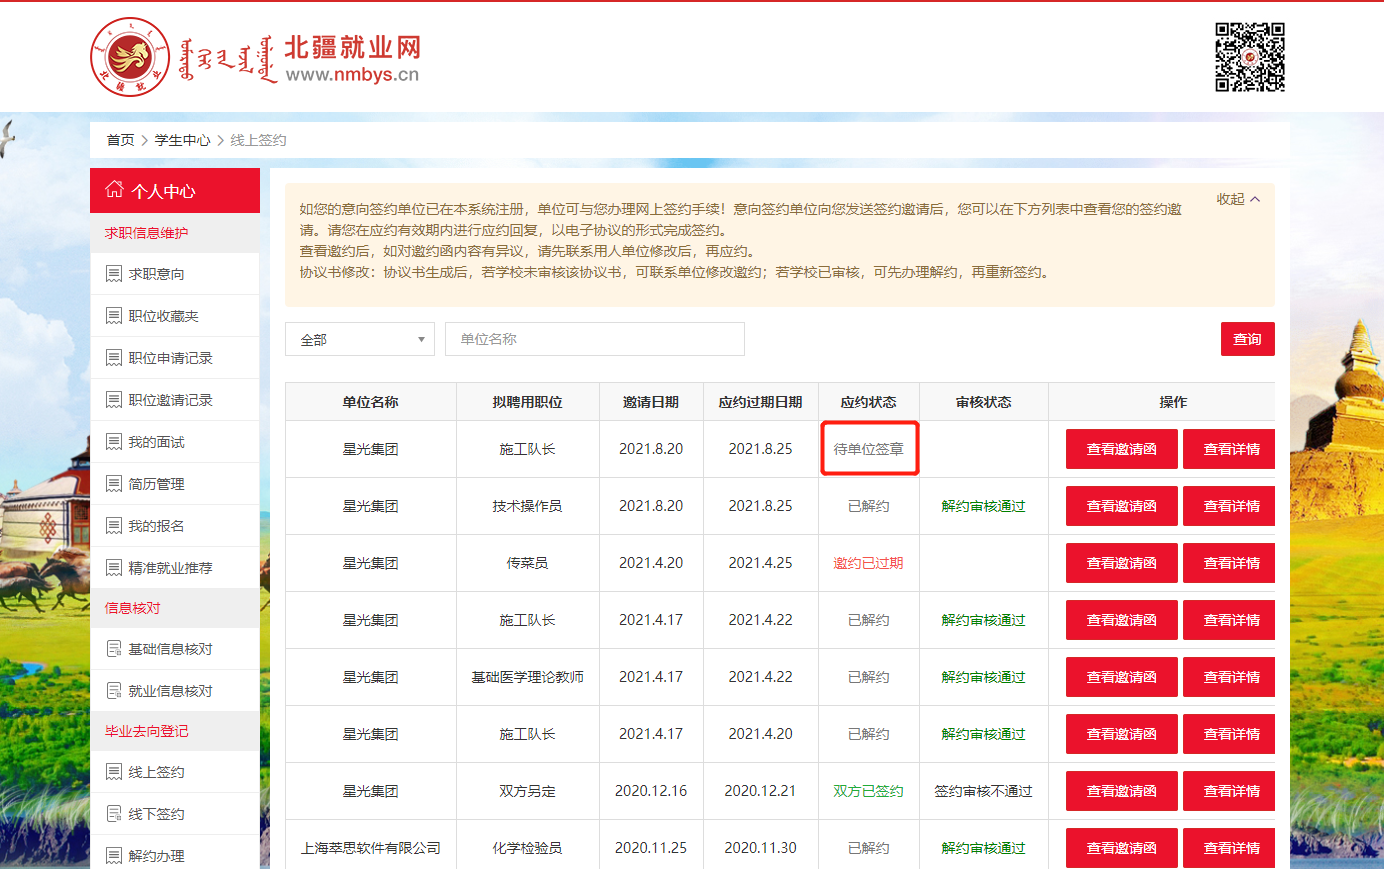Click the 单位名称 search input field
Screen dimensions: 1384x869
point(594,340)
